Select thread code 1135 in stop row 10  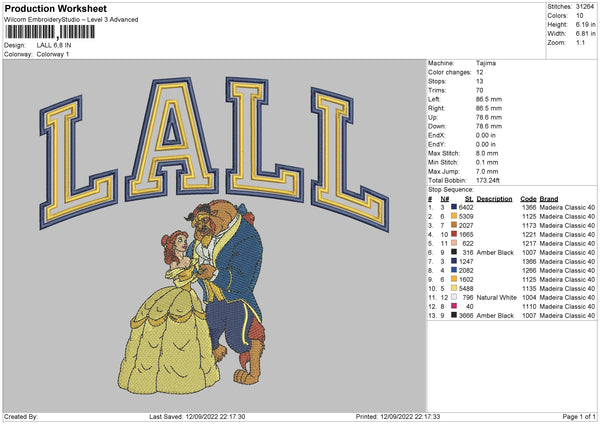pyautogui.click(x=529, y=288)
